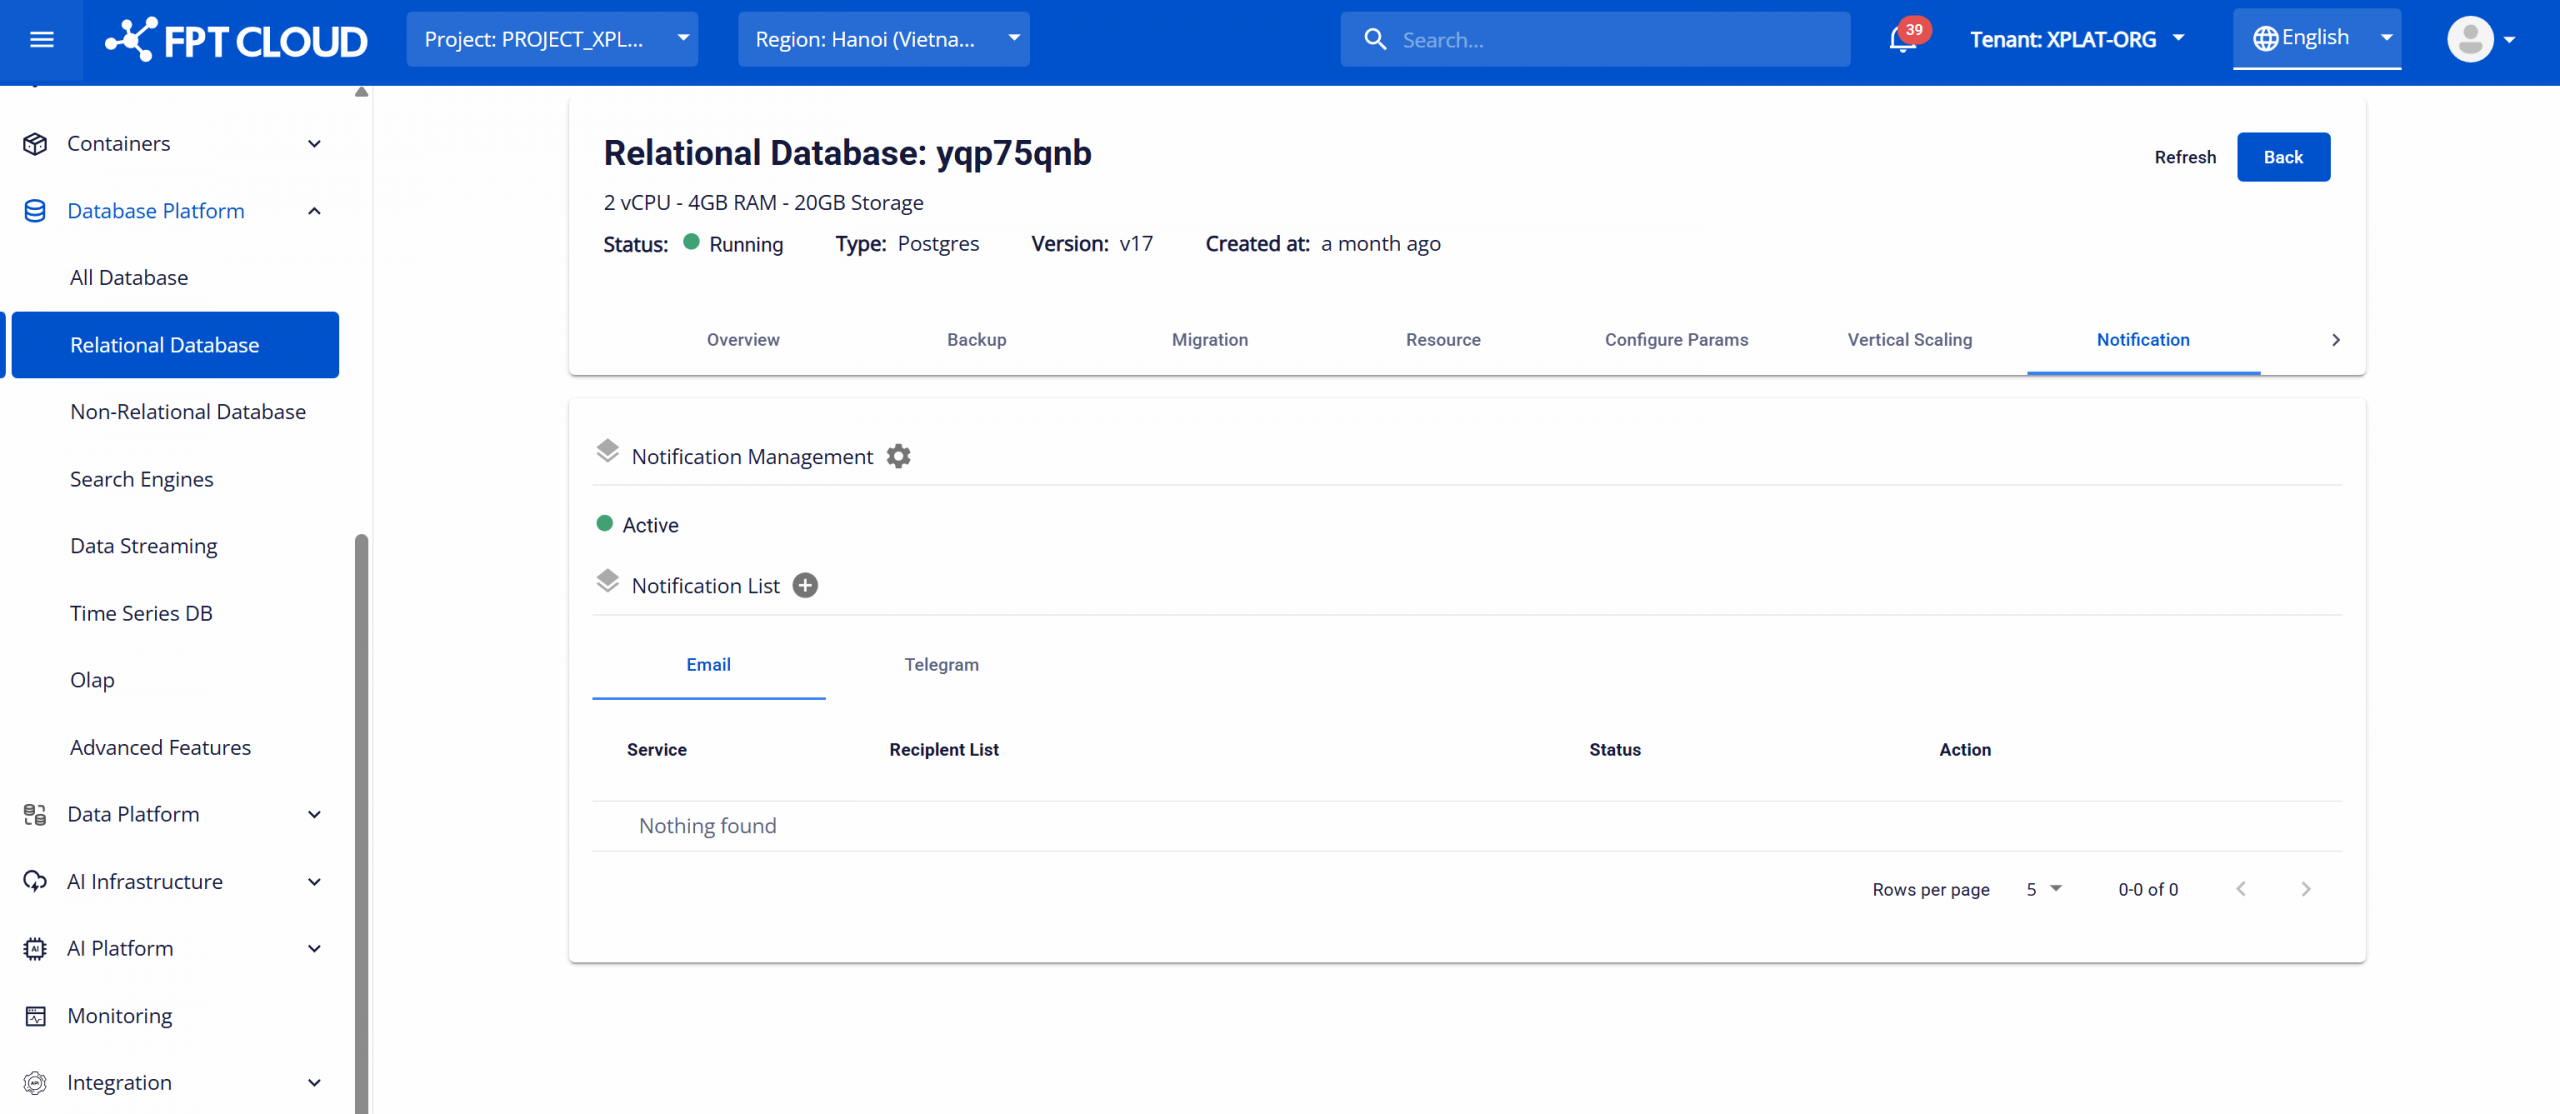2560x1114 pixels.
Task: Open the Vertical Scaling tab
Action: coord(1909,340)
